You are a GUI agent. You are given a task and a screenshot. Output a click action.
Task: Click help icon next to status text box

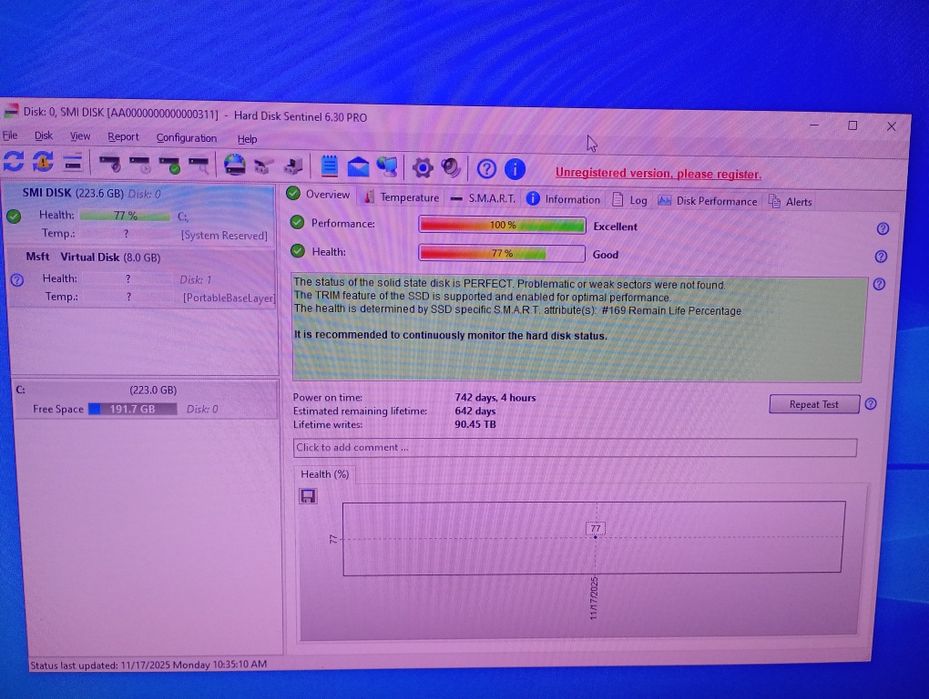coord(879,284)
